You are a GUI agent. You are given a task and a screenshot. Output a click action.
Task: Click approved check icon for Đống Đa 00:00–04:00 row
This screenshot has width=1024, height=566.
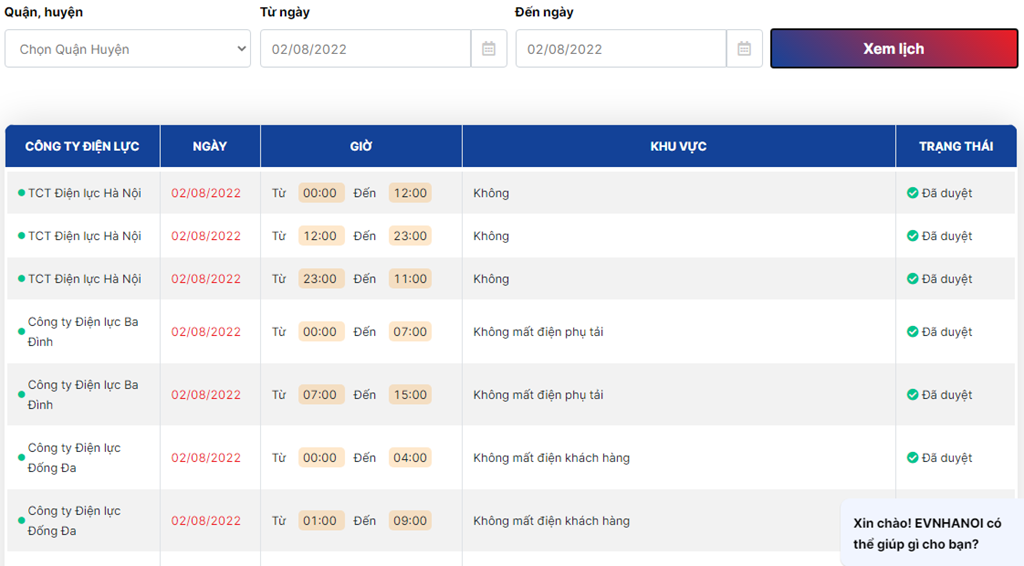point(912,458)
